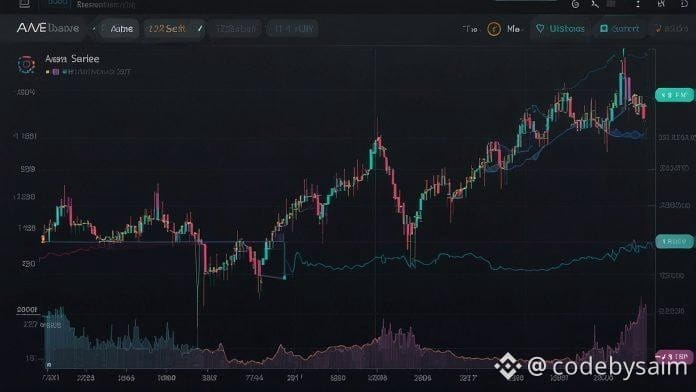Viewport: 696px width, 392px height.
Task: Click the vertical dots icon in top bar
Action: (638, 4)
